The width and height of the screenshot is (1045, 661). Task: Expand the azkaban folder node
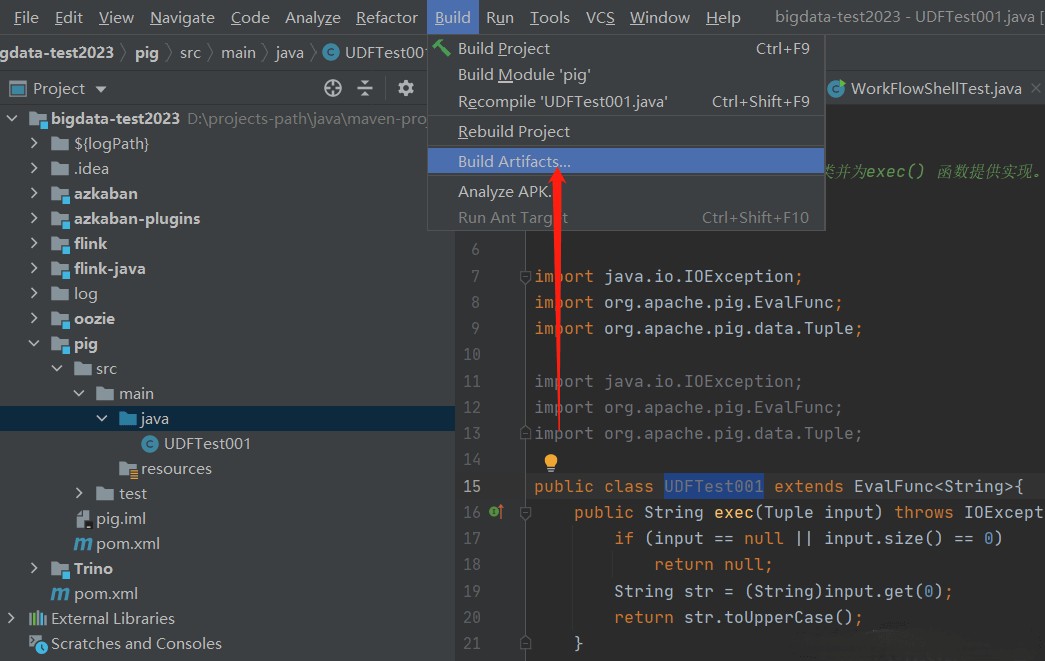35,193
